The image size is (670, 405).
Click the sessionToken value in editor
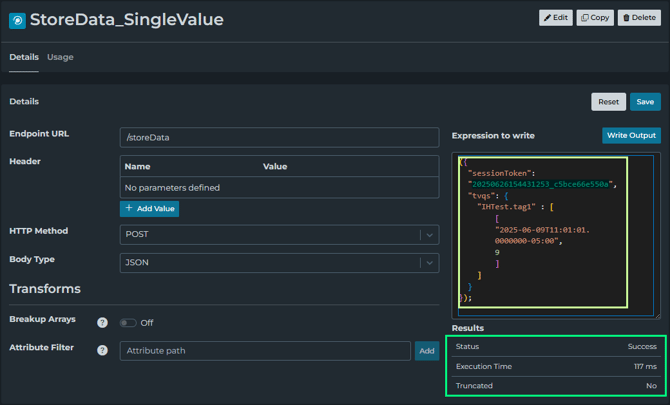coord(540,184)
